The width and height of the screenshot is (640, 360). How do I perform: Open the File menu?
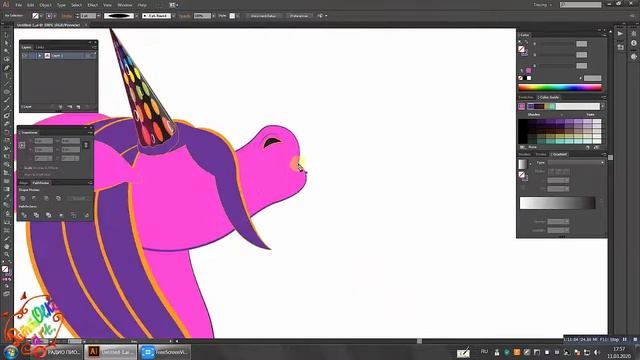[18, 5]
